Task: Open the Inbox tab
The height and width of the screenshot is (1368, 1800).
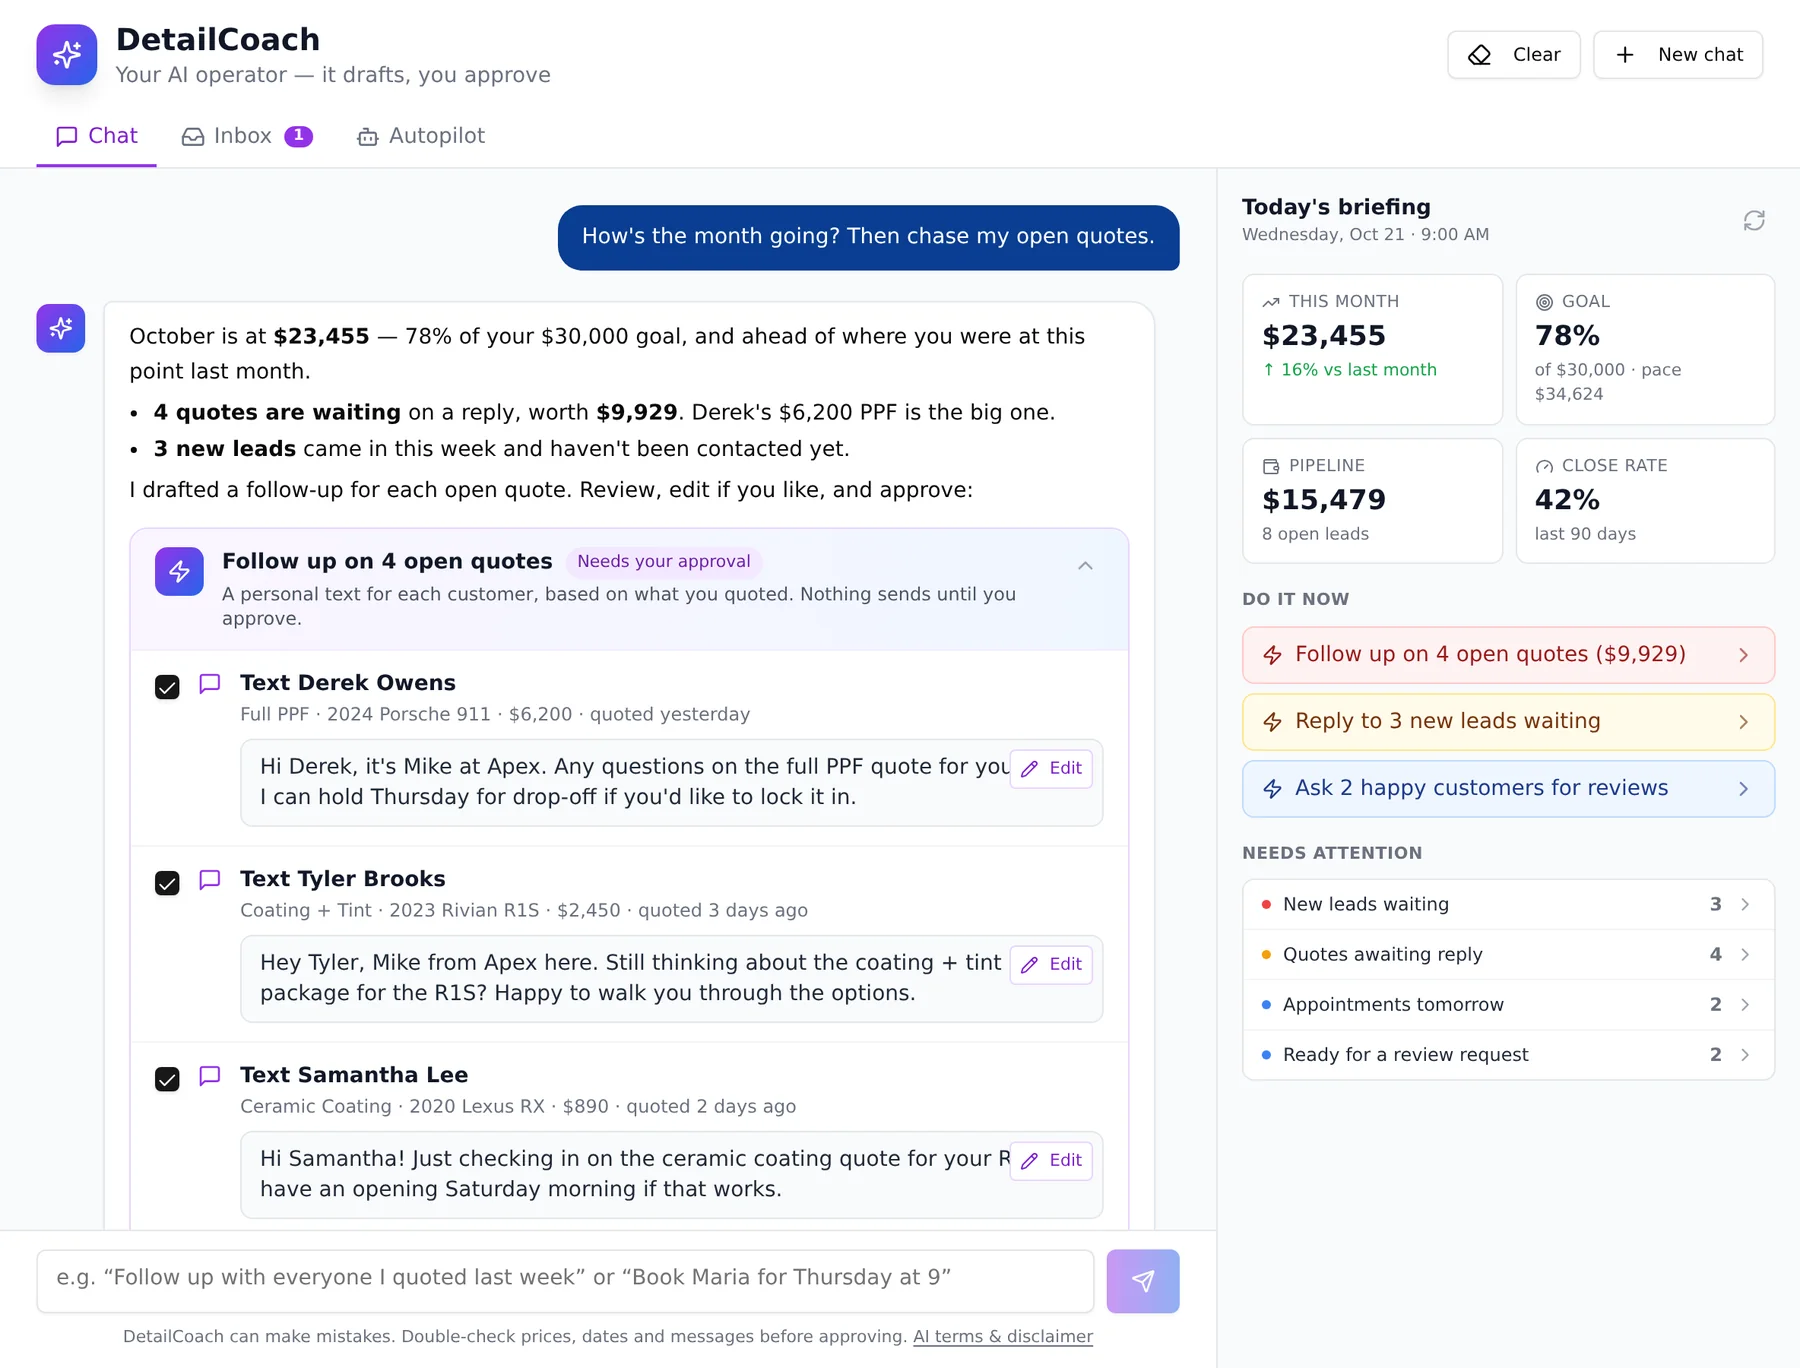Action: pos(246,136)
